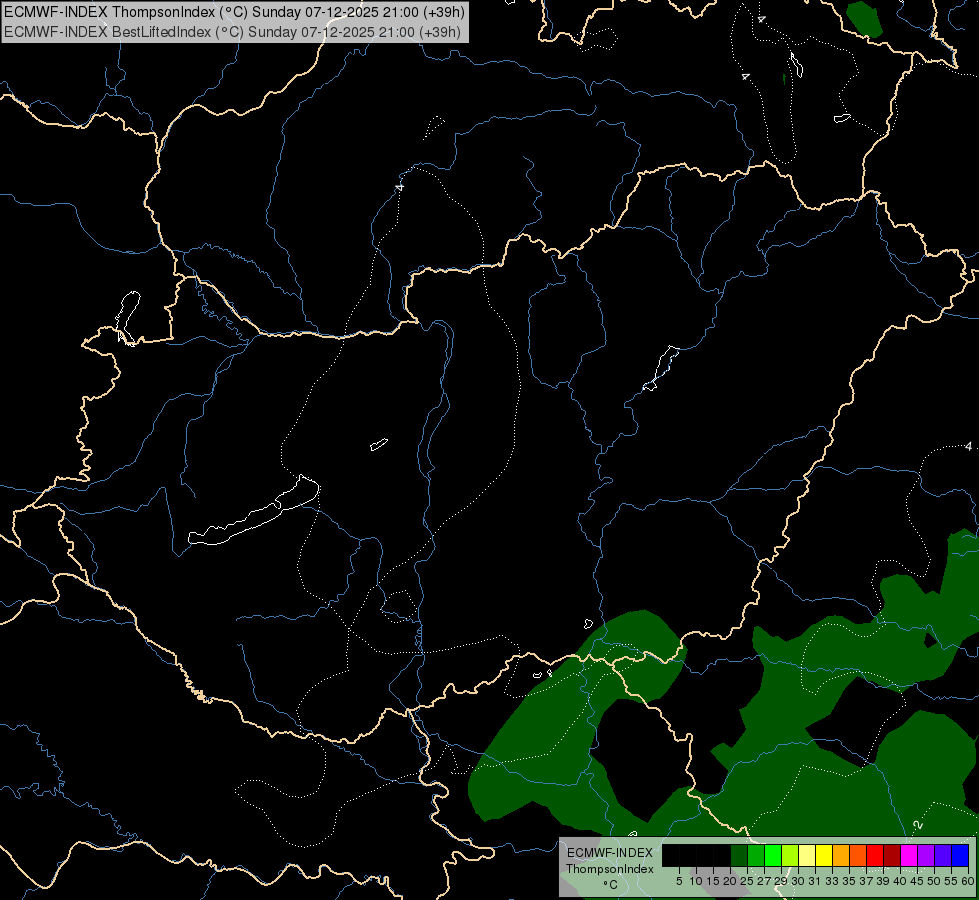
Task: Click the legend scale value 30
Action: coord(798,881)
